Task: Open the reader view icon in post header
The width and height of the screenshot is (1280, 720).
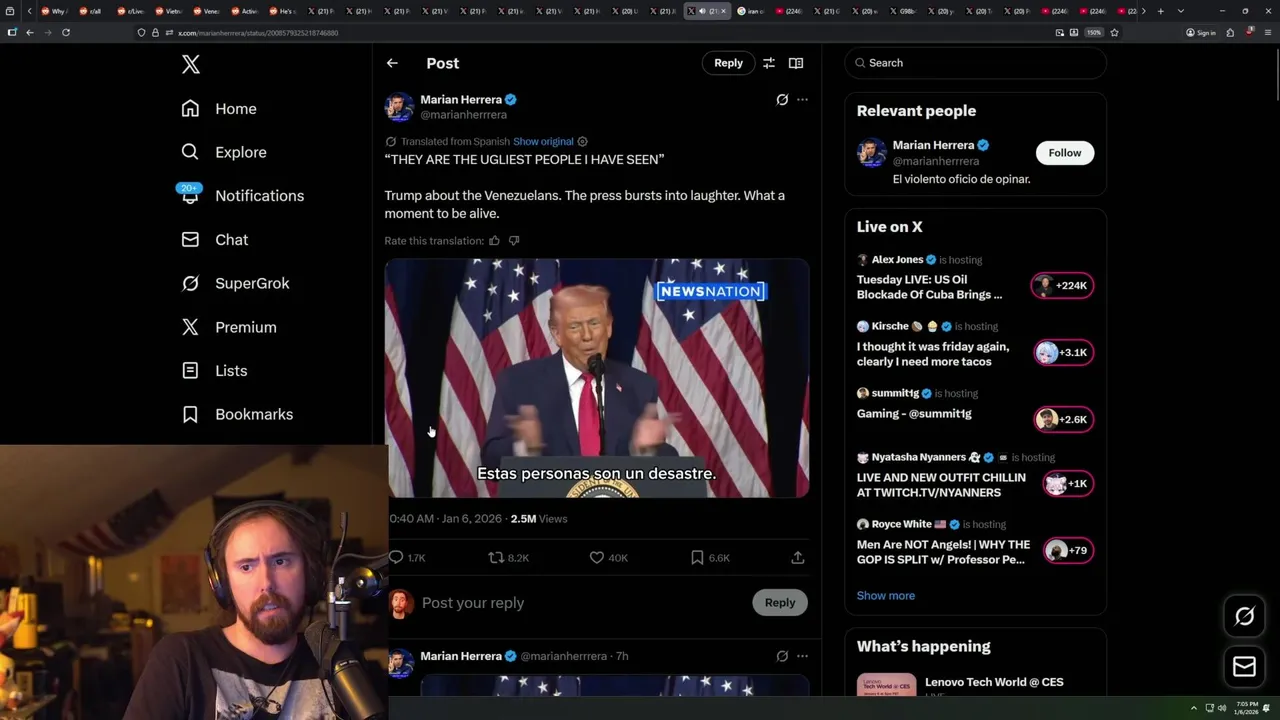Action: point(796,63)
